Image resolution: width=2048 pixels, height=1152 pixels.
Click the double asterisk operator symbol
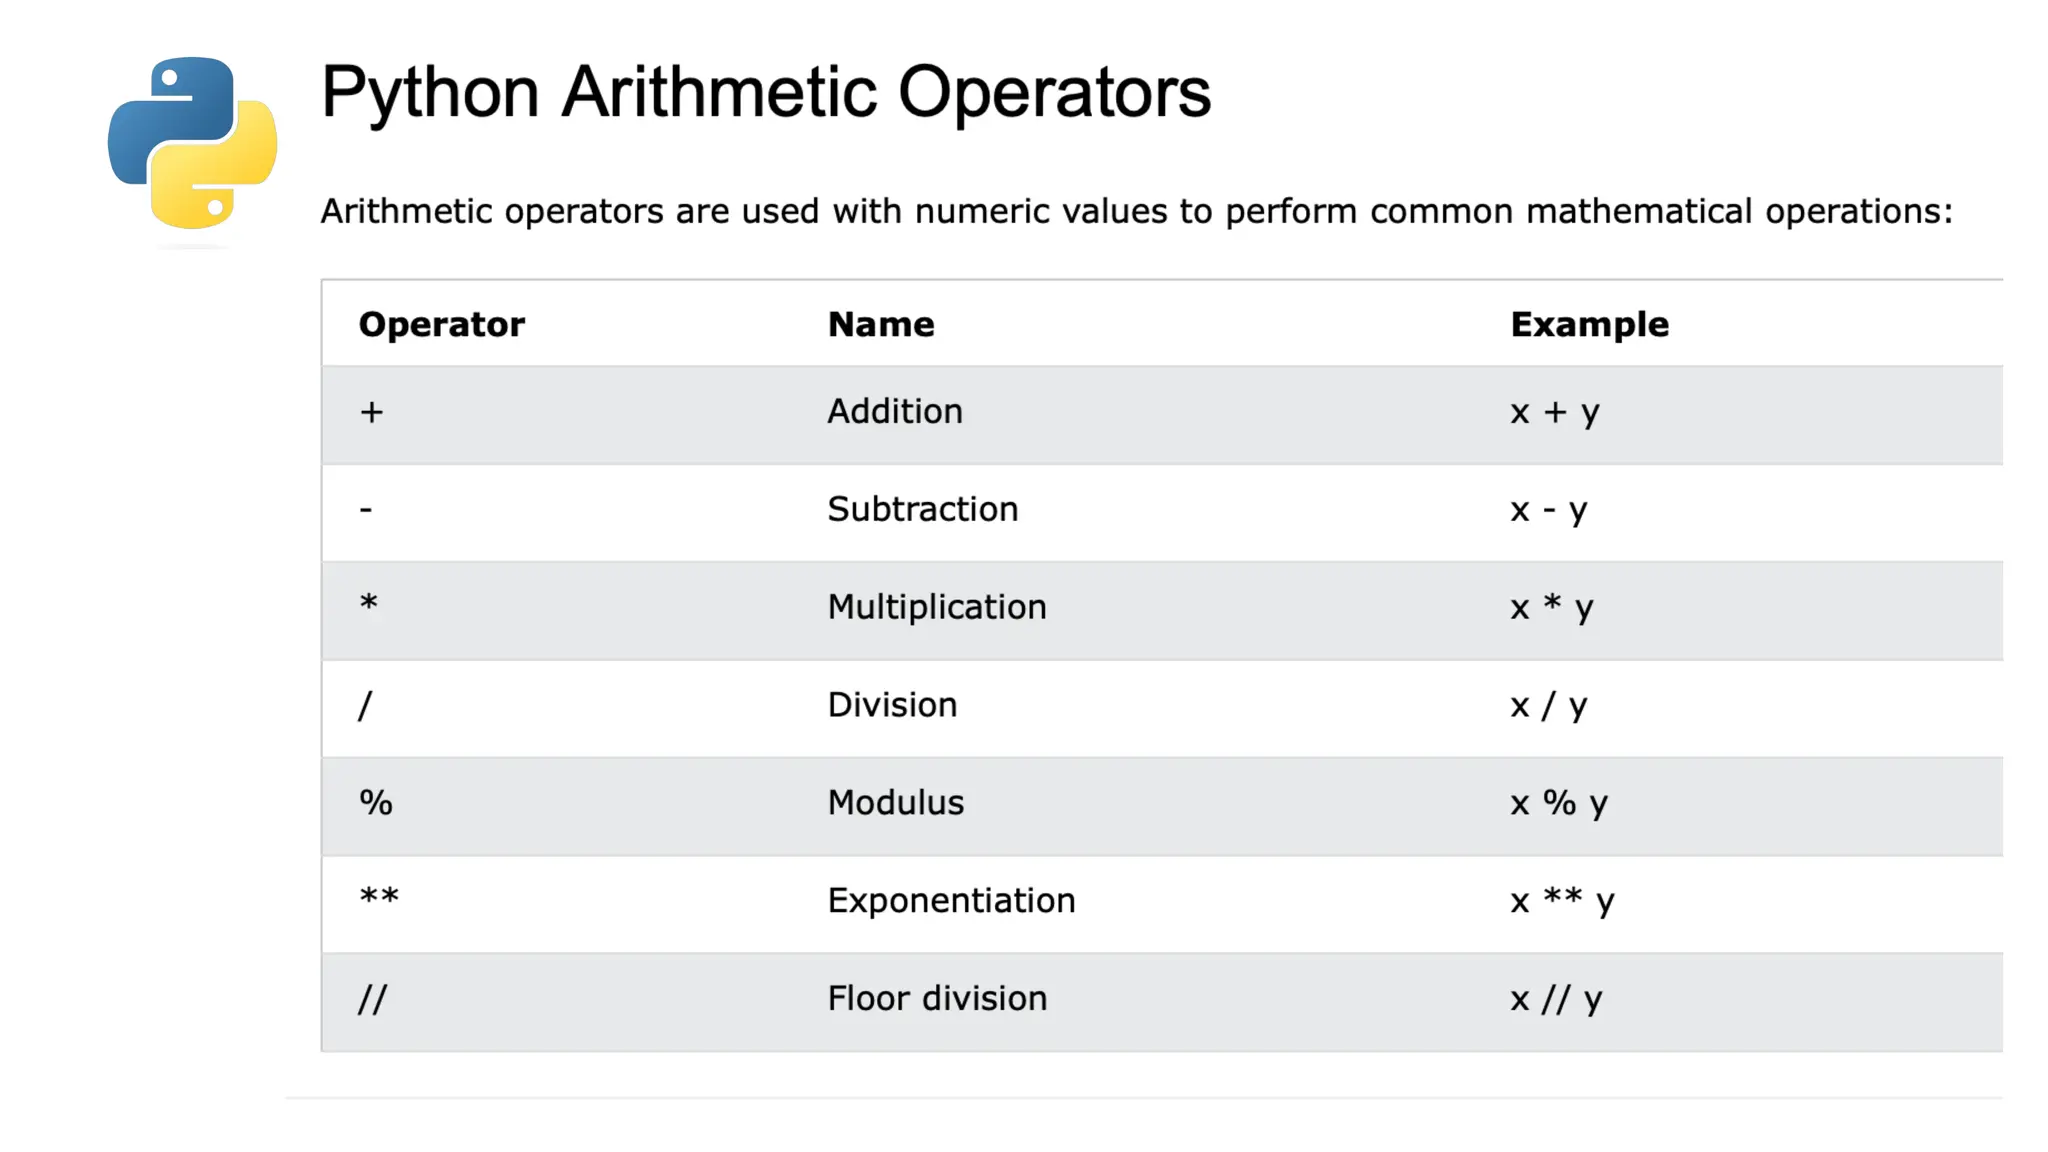coord(379,896)
